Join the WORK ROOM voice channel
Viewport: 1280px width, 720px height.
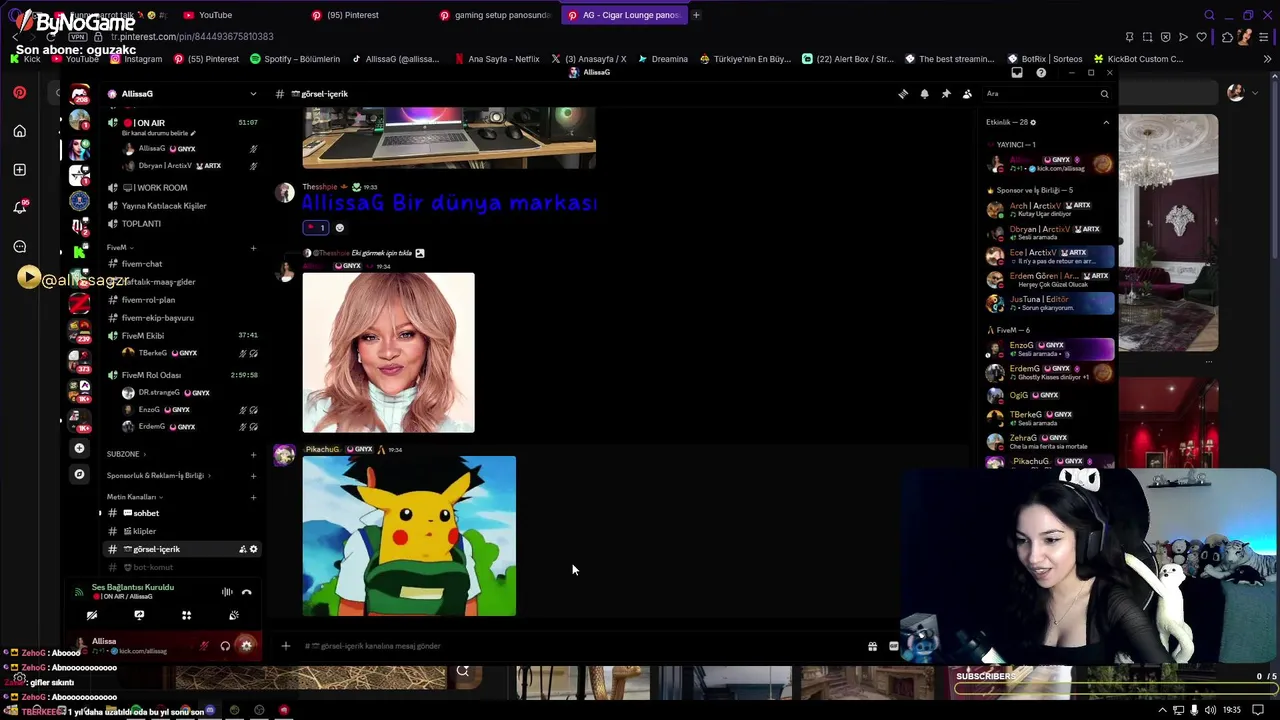coord(183,188)
